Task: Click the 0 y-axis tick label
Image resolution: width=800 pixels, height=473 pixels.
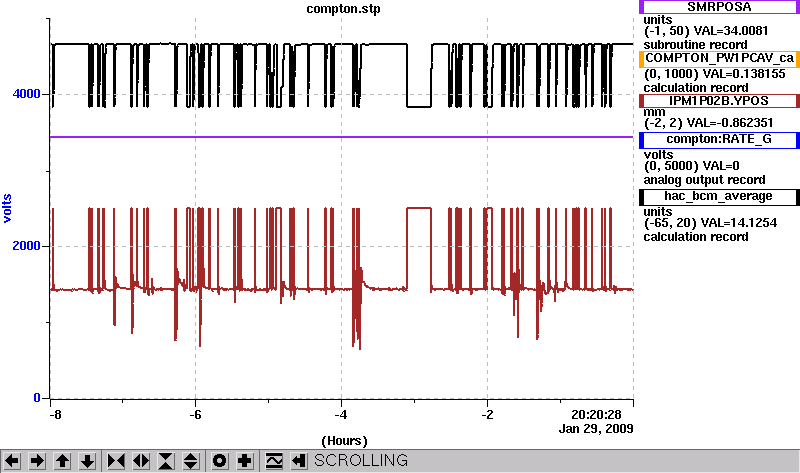Action: pos(37,397)
